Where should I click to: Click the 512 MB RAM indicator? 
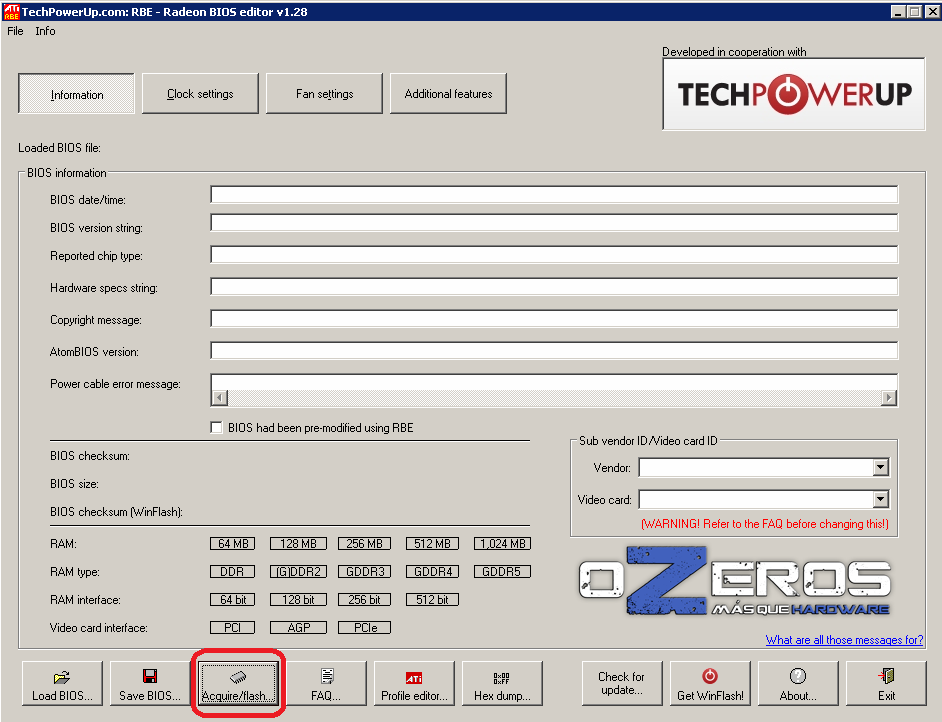click(432, 544)
